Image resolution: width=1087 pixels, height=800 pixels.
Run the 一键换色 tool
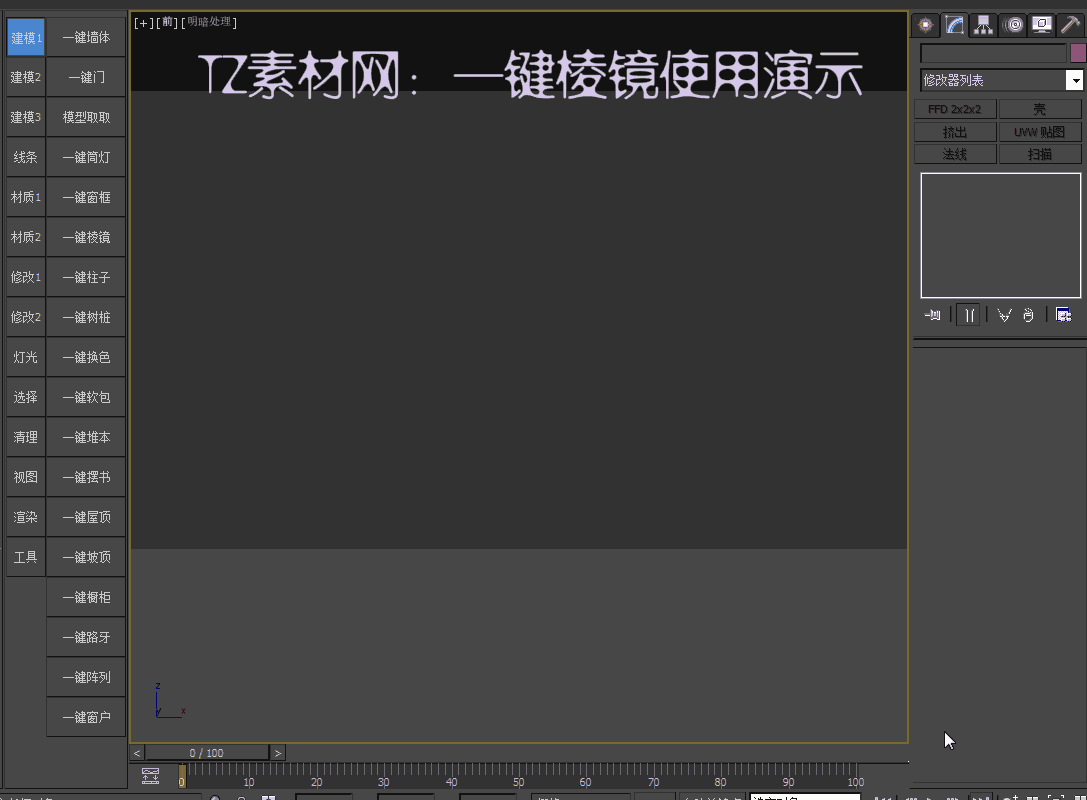click(86, 357)
